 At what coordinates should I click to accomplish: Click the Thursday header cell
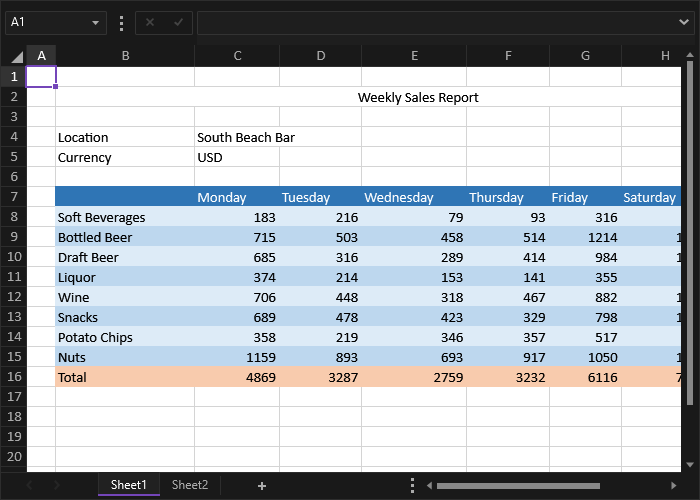(508, 197)
